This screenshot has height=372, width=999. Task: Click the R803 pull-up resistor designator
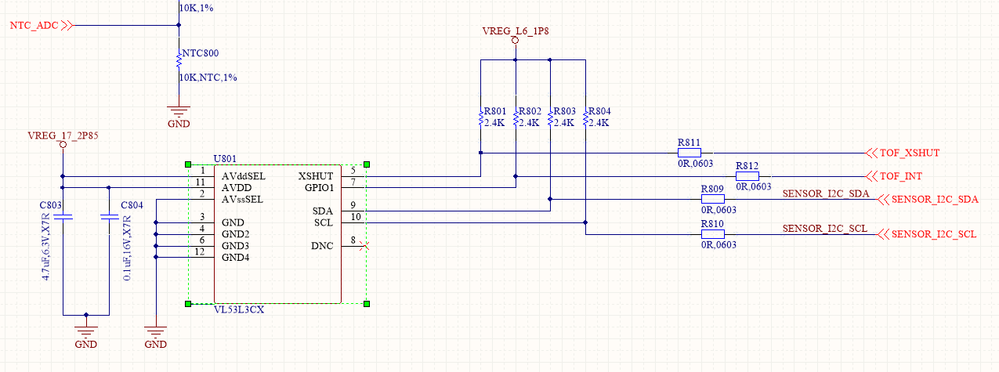pos(564,112)
